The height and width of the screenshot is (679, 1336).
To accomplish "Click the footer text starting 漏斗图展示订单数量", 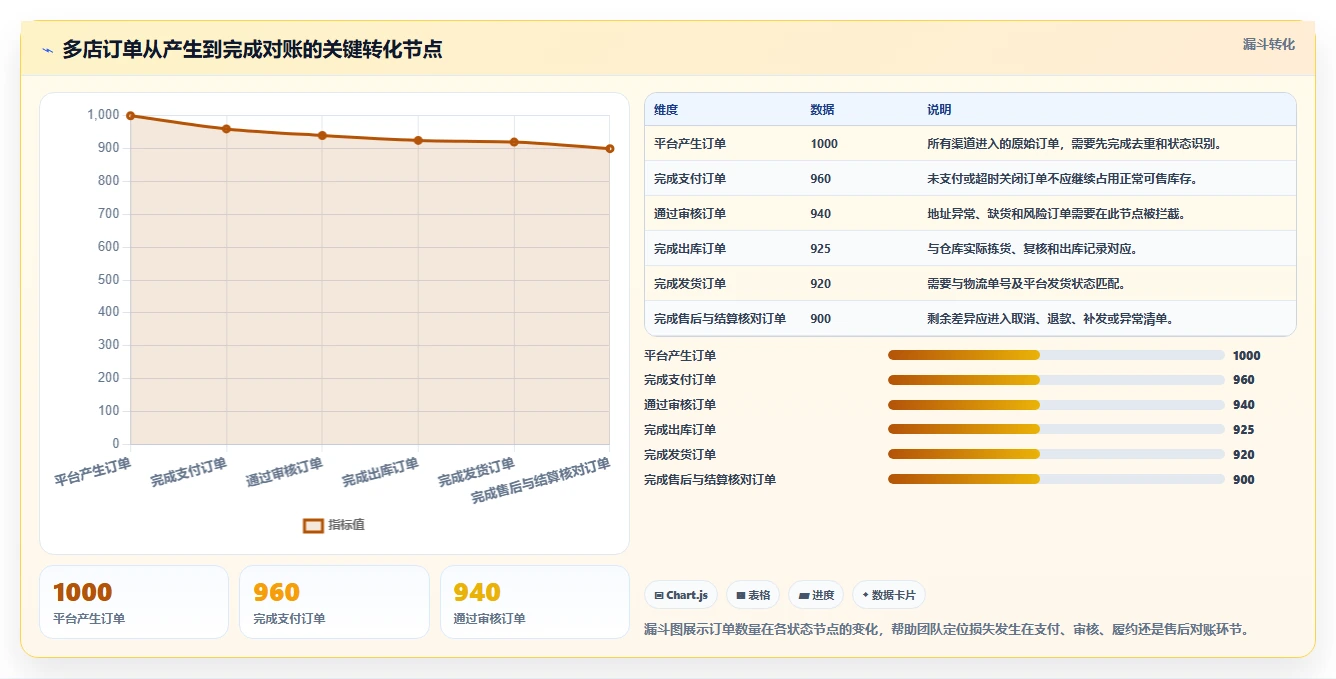I will [x=947, y=630].
